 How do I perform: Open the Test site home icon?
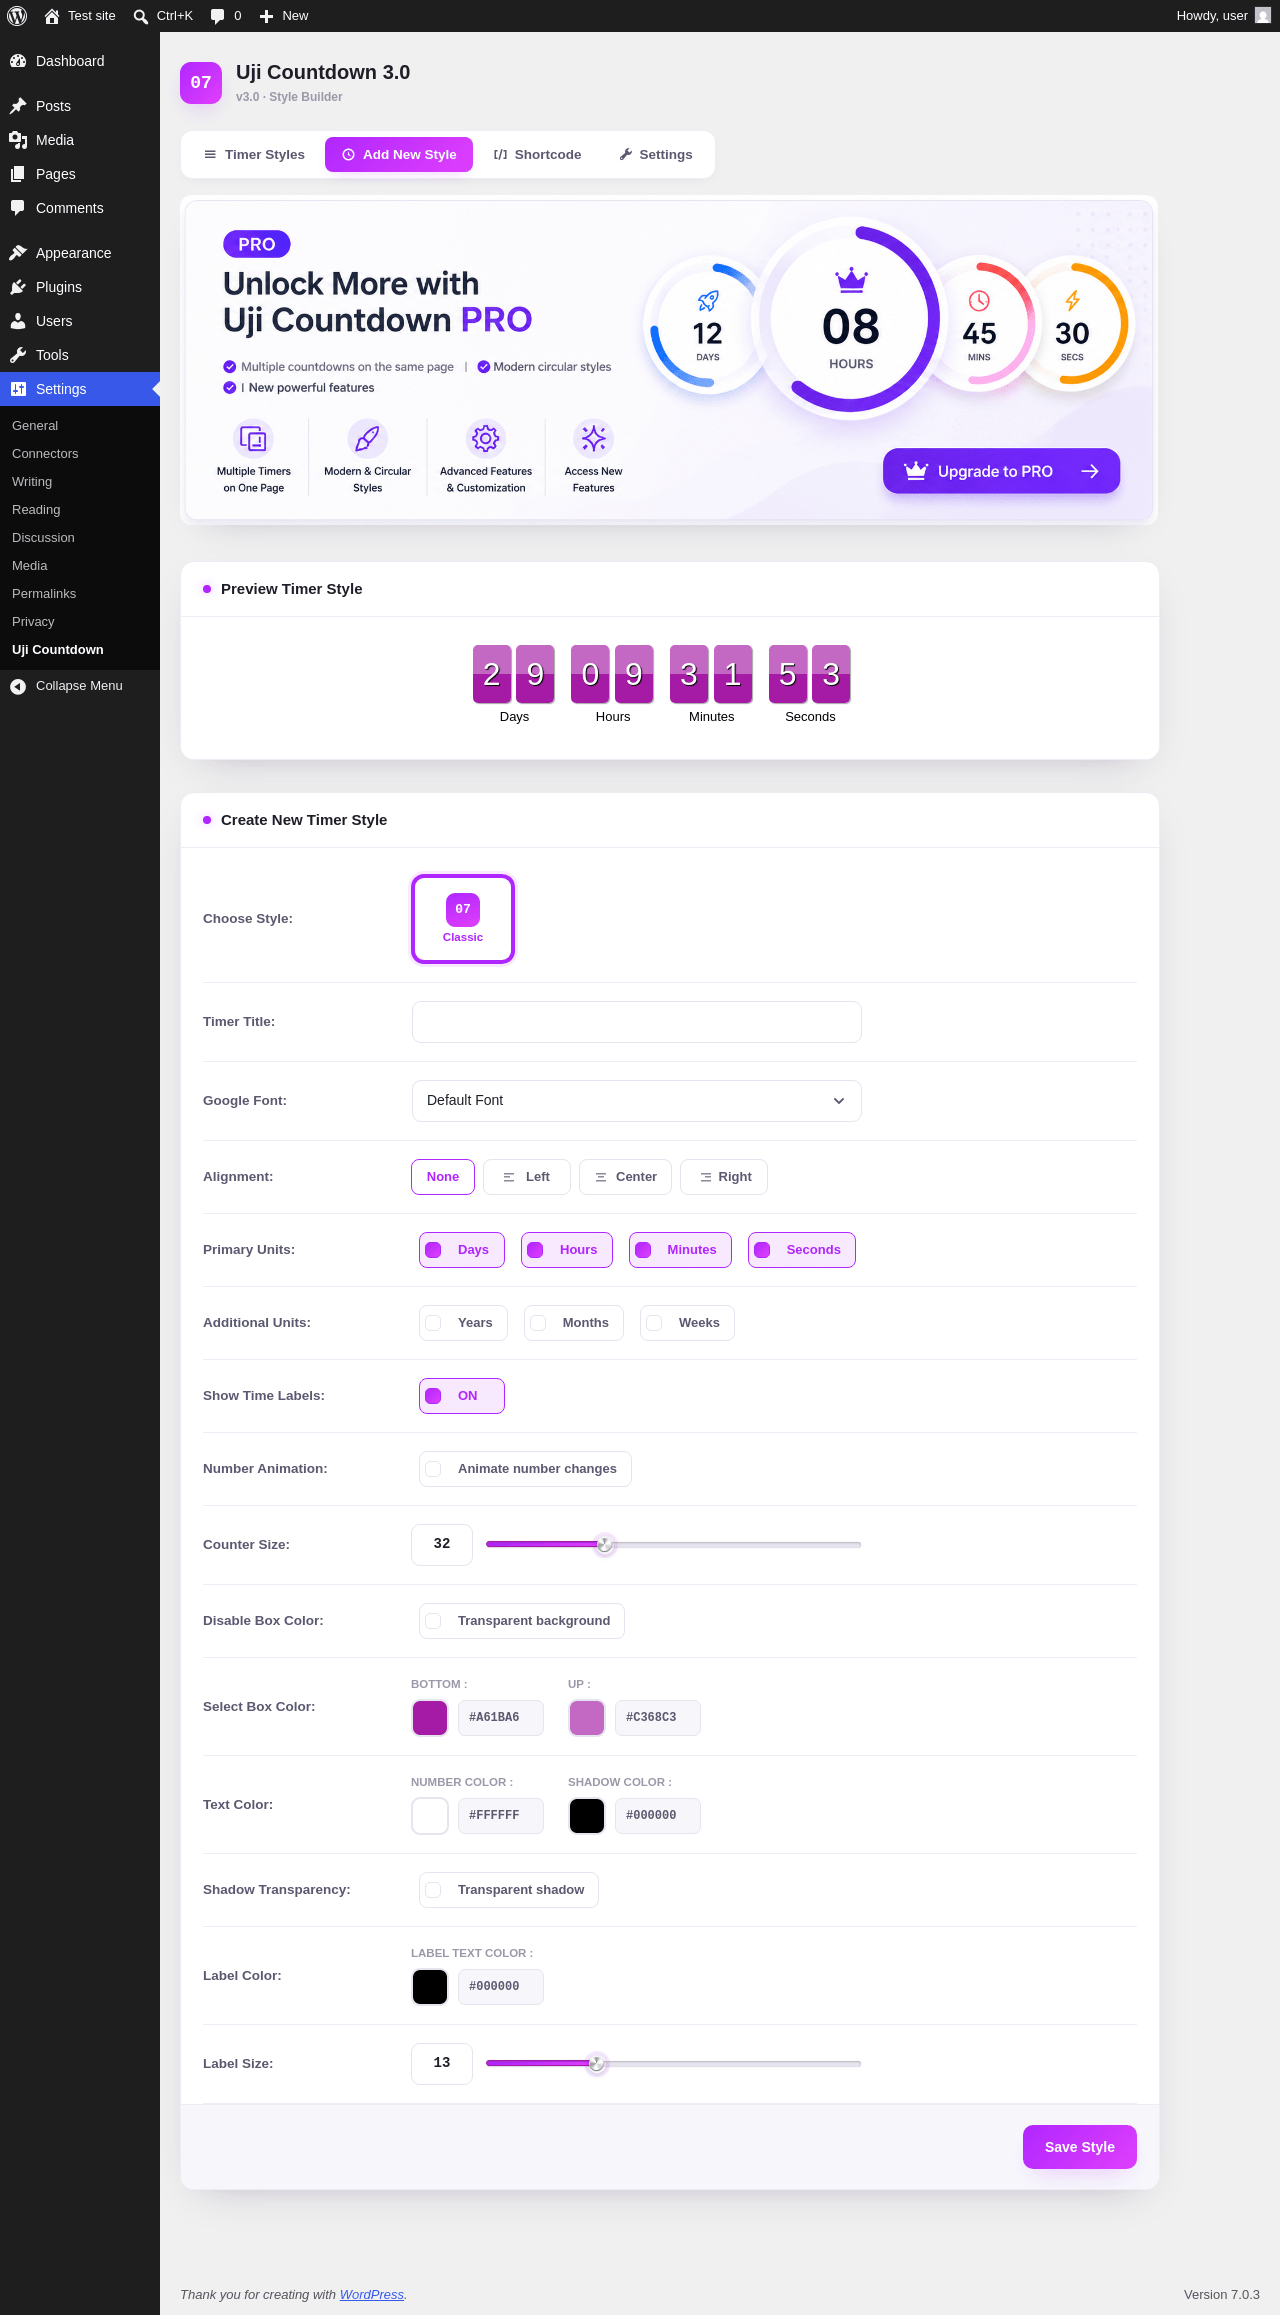tap(52, 16)
